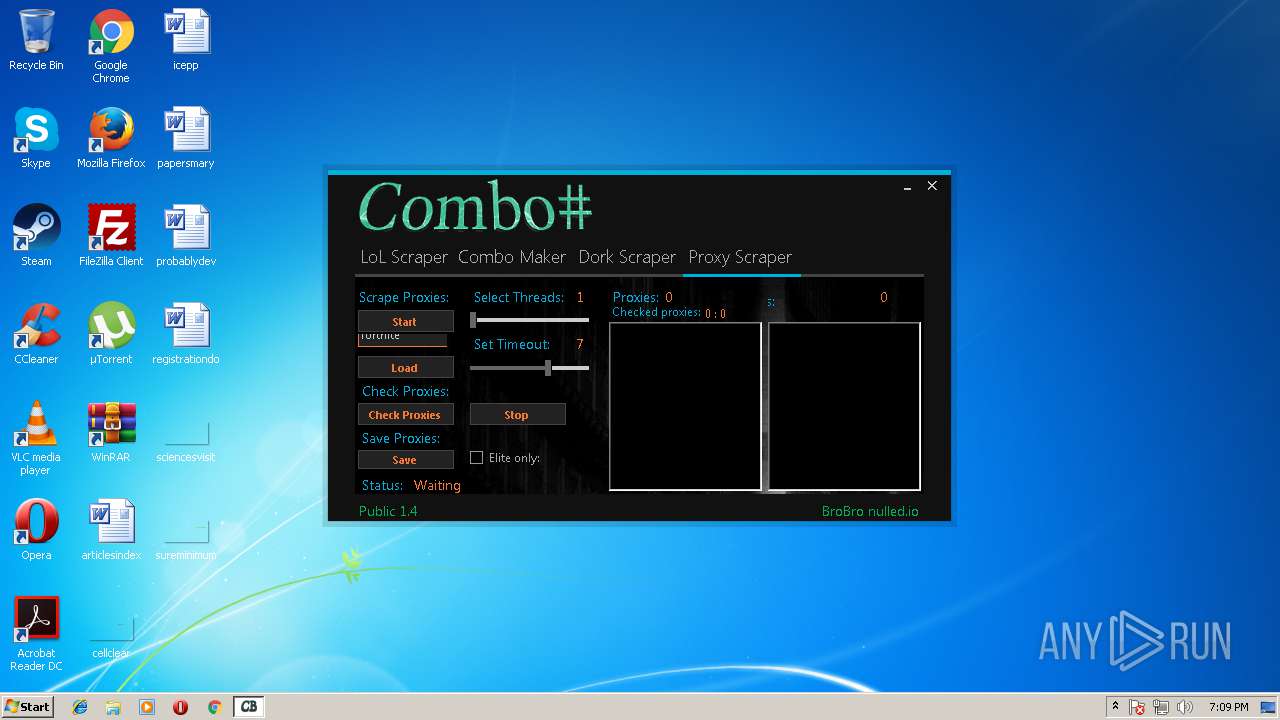1280x720 pixels.
Task: Open the icepp Word document
Action: tap(186, 40)
